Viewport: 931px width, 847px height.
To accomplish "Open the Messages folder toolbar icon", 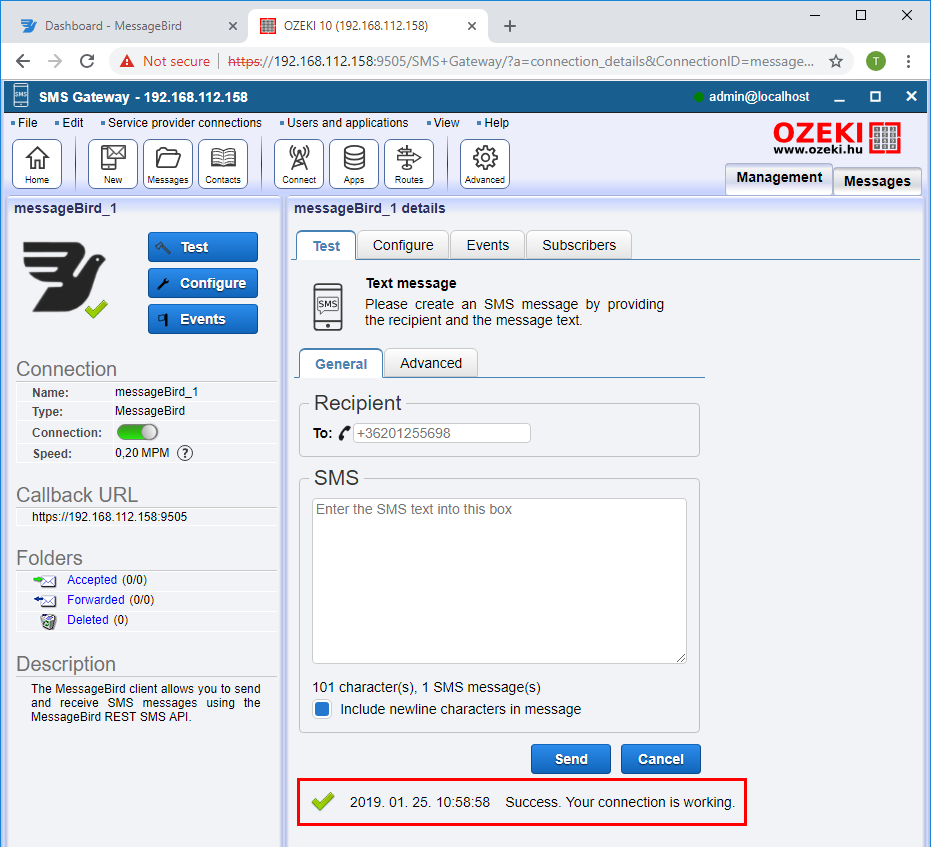I will coord(168,164).
